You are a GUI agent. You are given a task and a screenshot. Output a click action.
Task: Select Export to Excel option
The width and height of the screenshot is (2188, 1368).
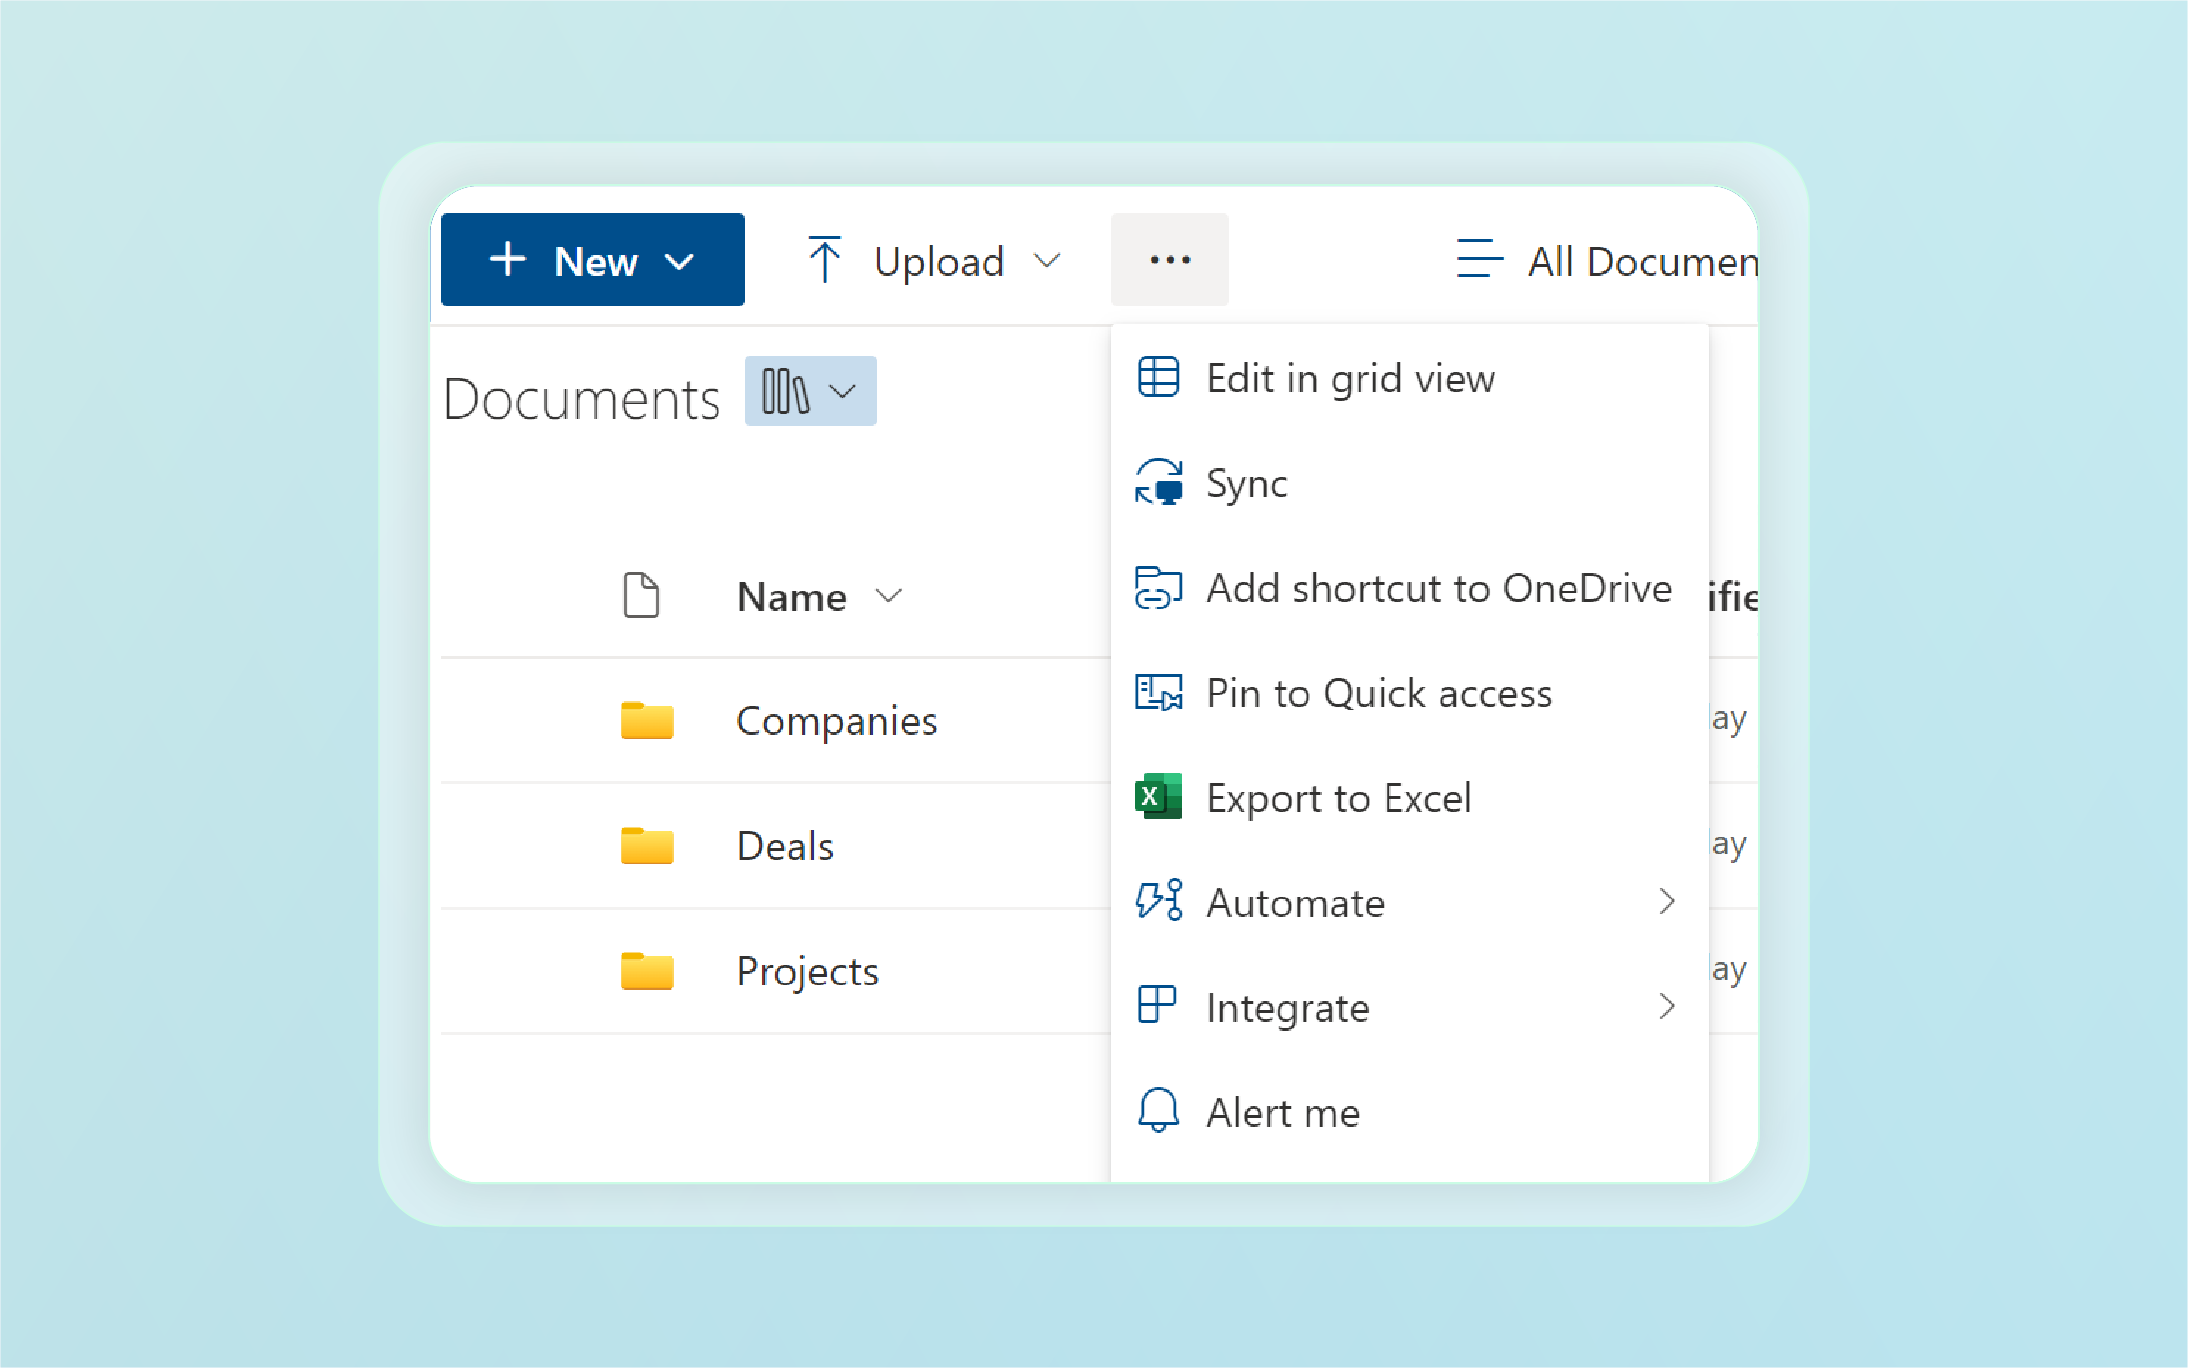coord(1409,798)
